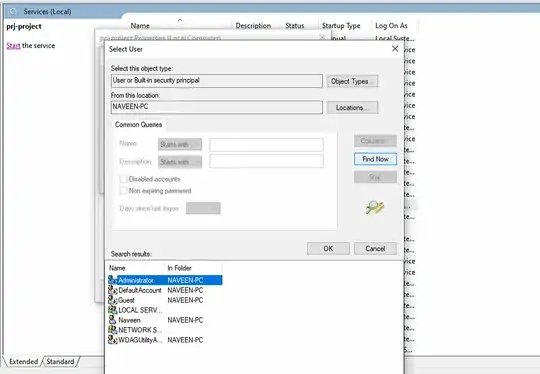Click NAVEEN-PC folder cell for Naveen
This screenshot has height=374, width=540.
[x=185, y=320]
